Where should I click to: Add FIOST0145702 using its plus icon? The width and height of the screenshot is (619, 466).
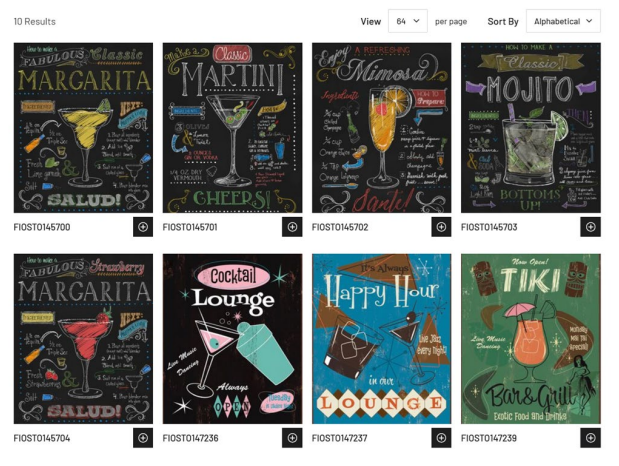click(x=441, y=227)
